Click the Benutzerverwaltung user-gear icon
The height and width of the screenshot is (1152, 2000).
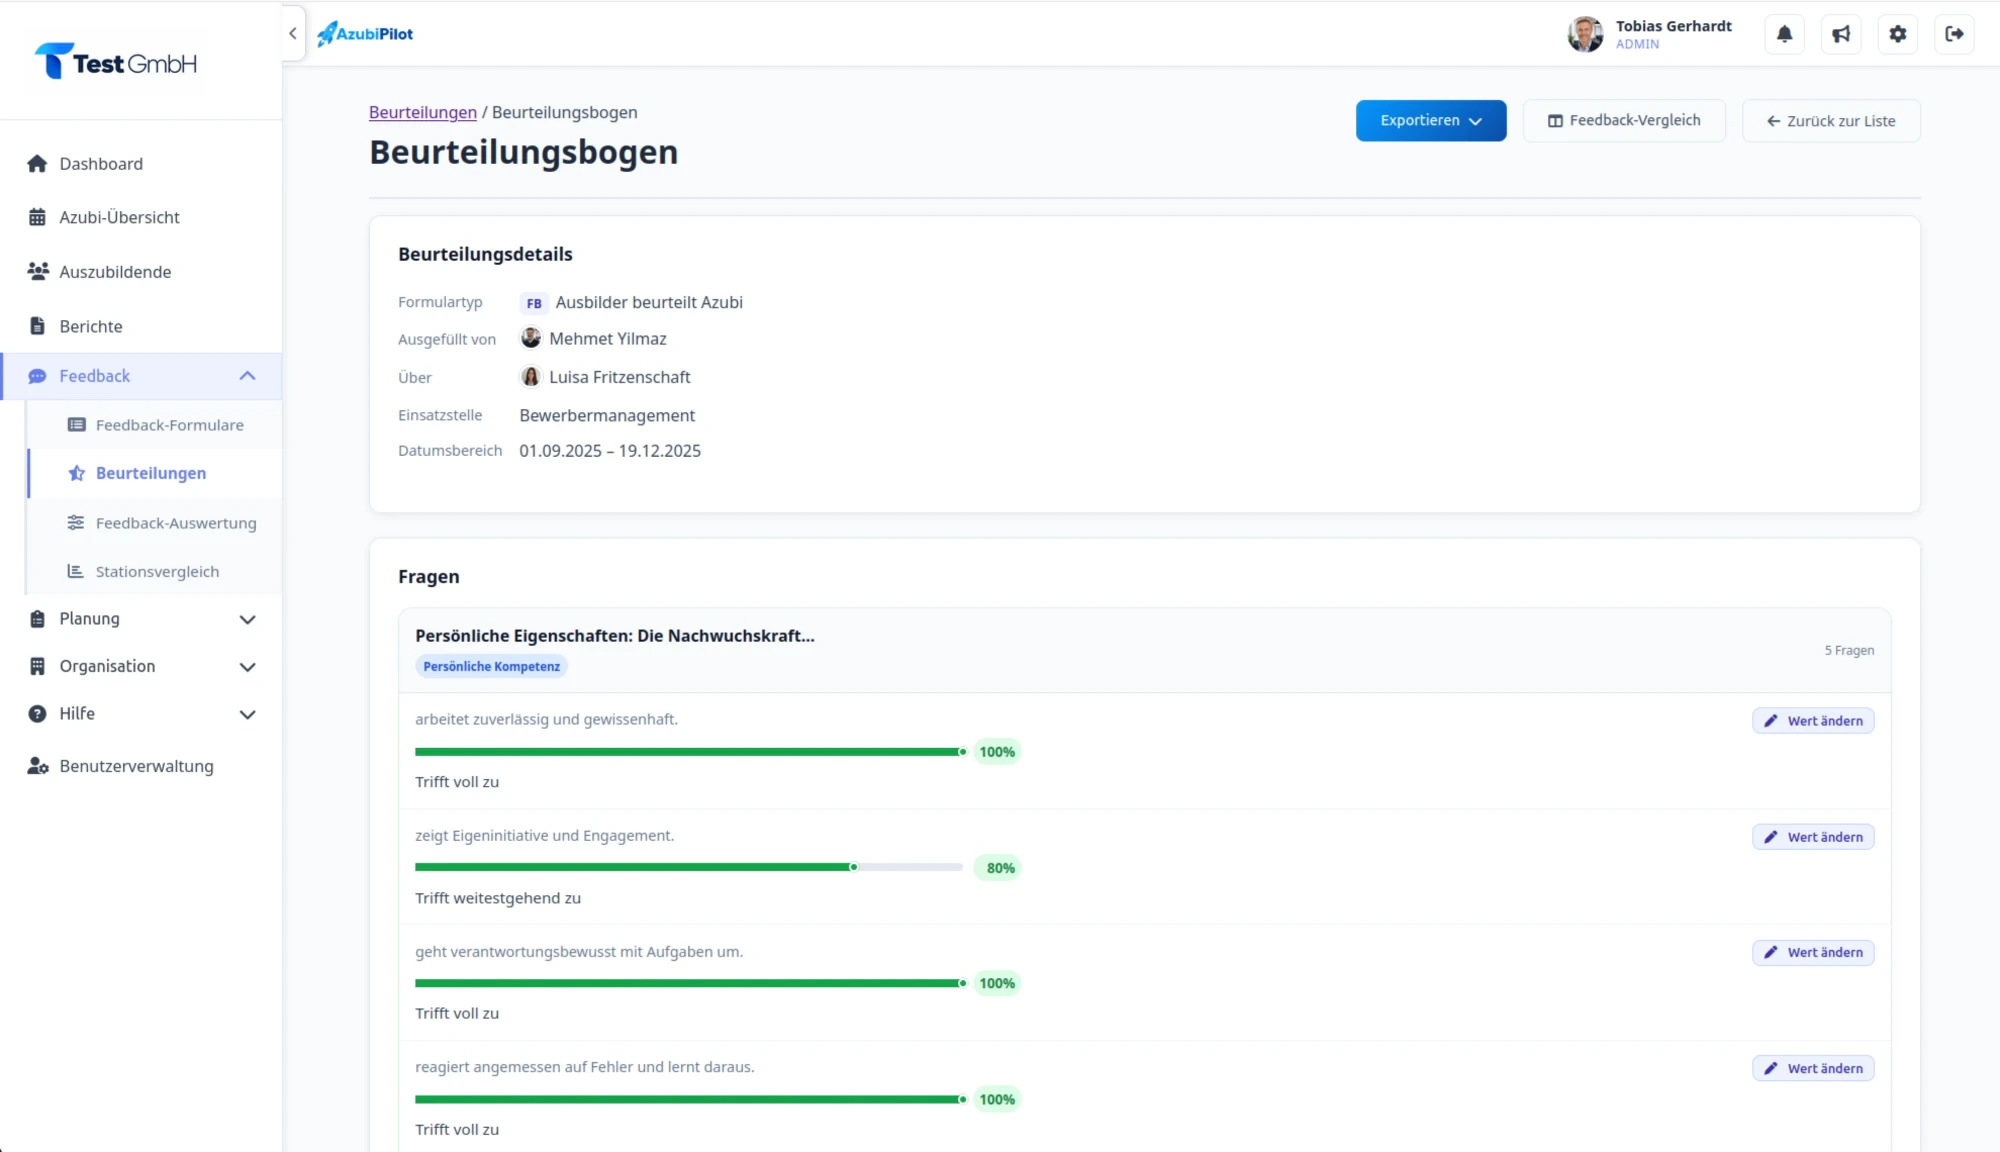click(38, 766)
